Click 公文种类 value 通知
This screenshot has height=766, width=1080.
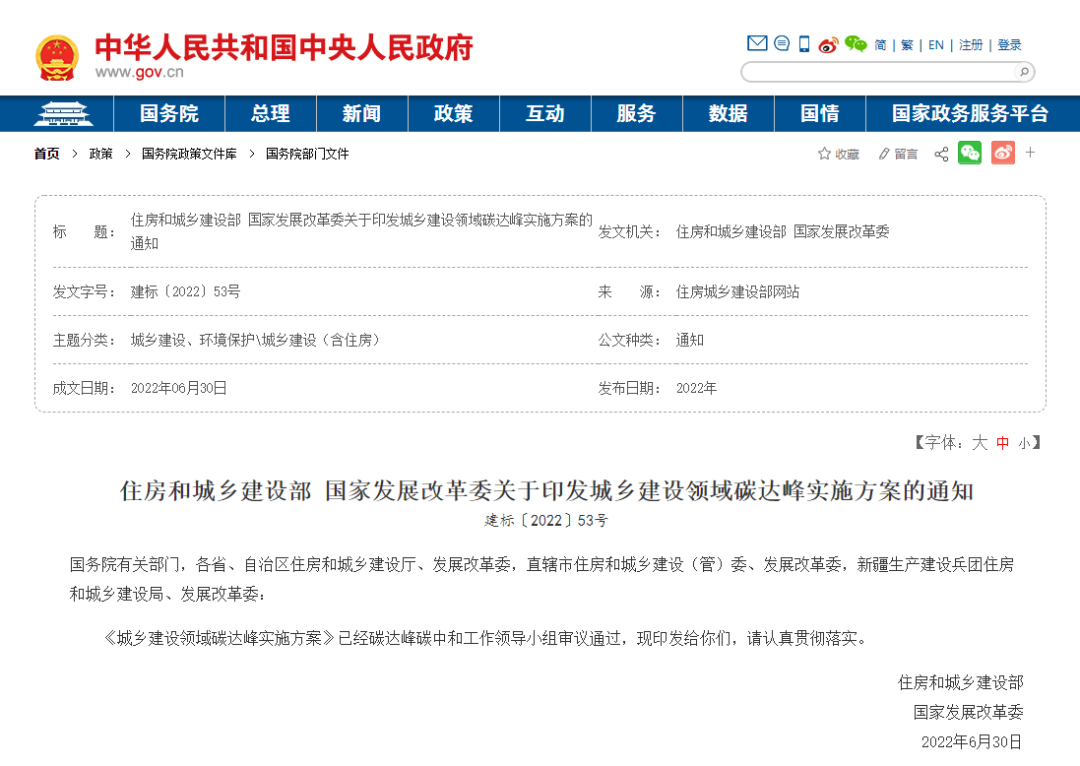click(x=689, y=340)
